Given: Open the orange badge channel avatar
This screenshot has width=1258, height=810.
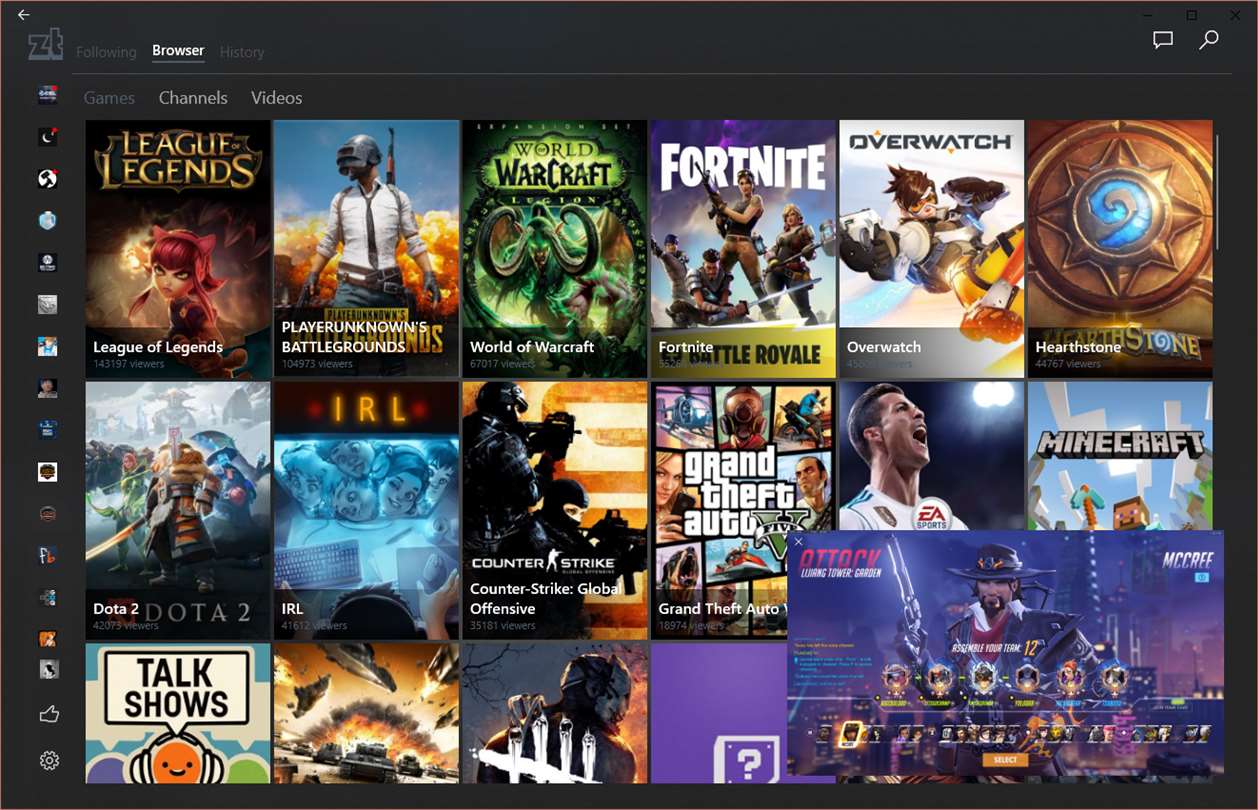Looking at the screenshot, I should (48, 471).
